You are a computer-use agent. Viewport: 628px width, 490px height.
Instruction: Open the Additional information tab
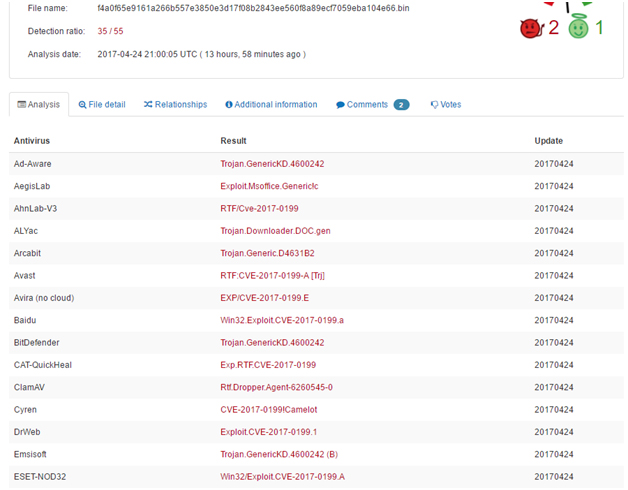coord(271,105)
